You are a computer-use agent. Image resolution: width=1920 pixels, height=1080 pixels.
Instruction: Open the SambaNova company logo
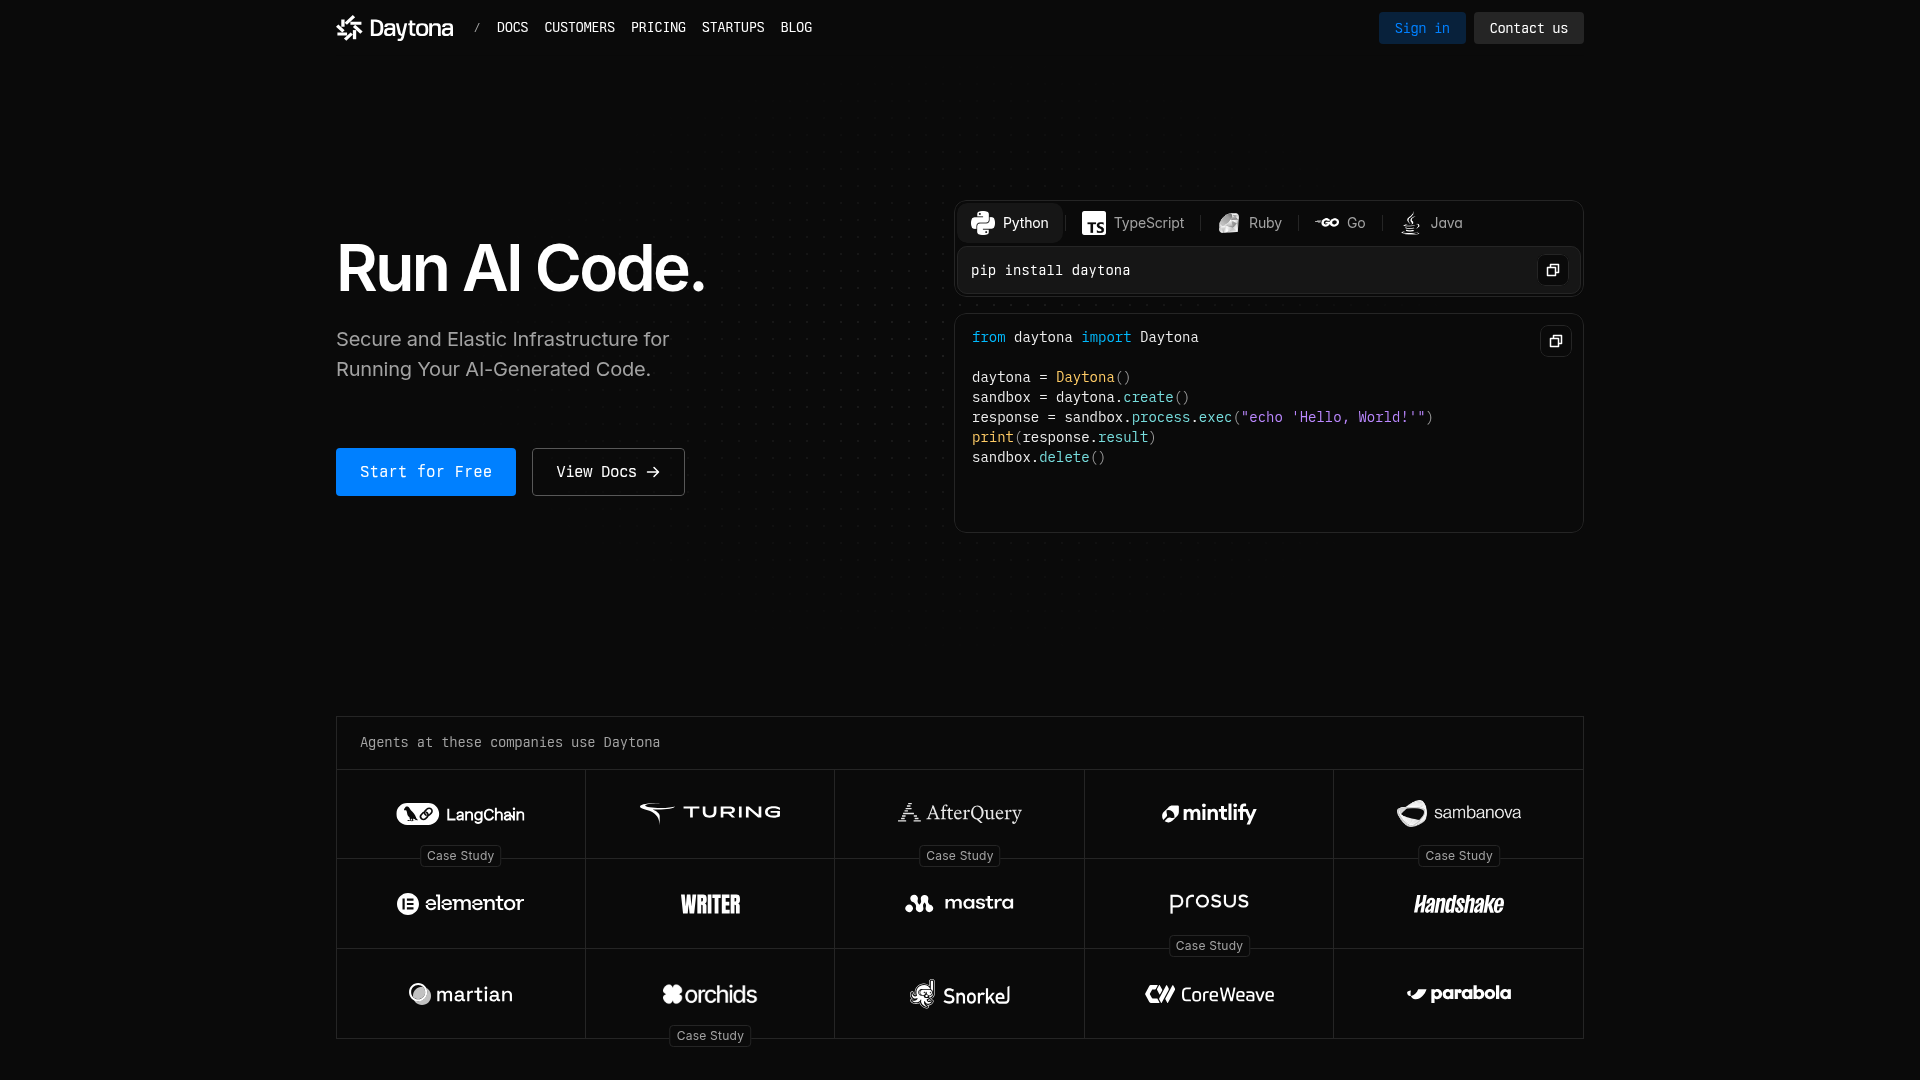pyautogui.click(x=1459, y=813)
